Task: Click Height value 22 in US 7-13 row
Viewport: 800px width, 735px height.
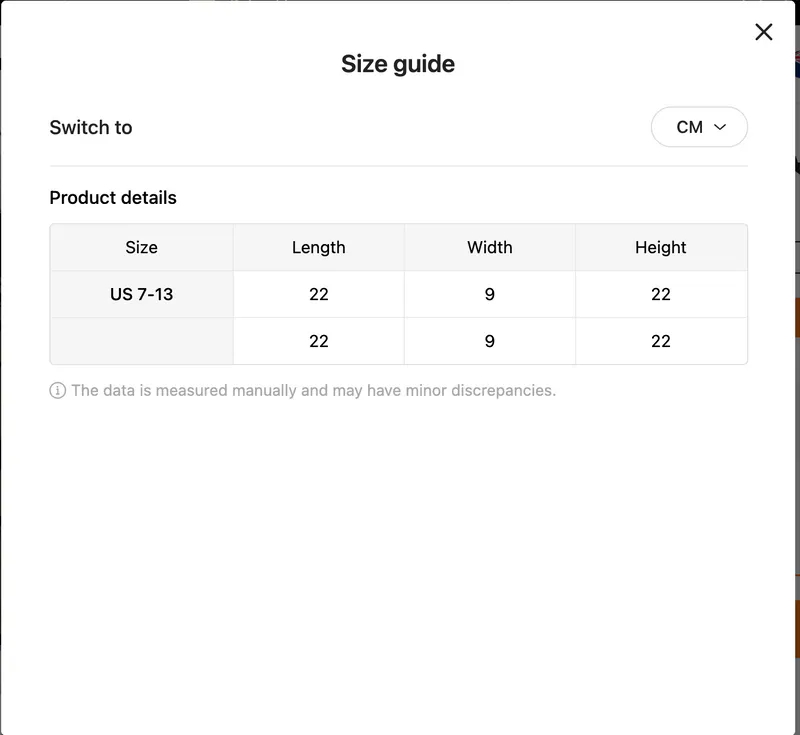Action: point(660,294)
